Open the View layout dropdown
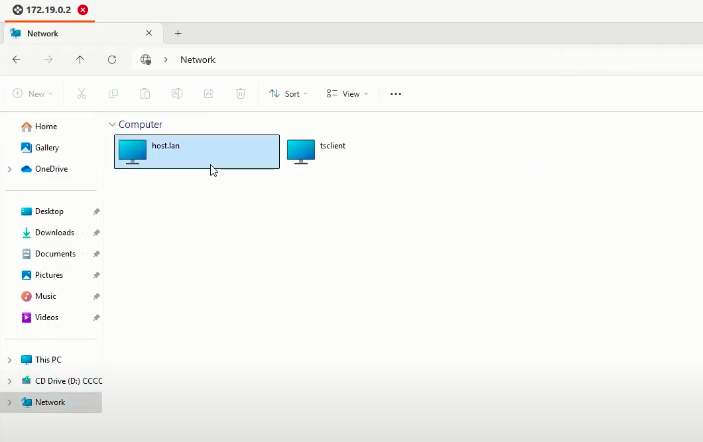The width and height of the screenshot is (703, 442). [347, 94]
